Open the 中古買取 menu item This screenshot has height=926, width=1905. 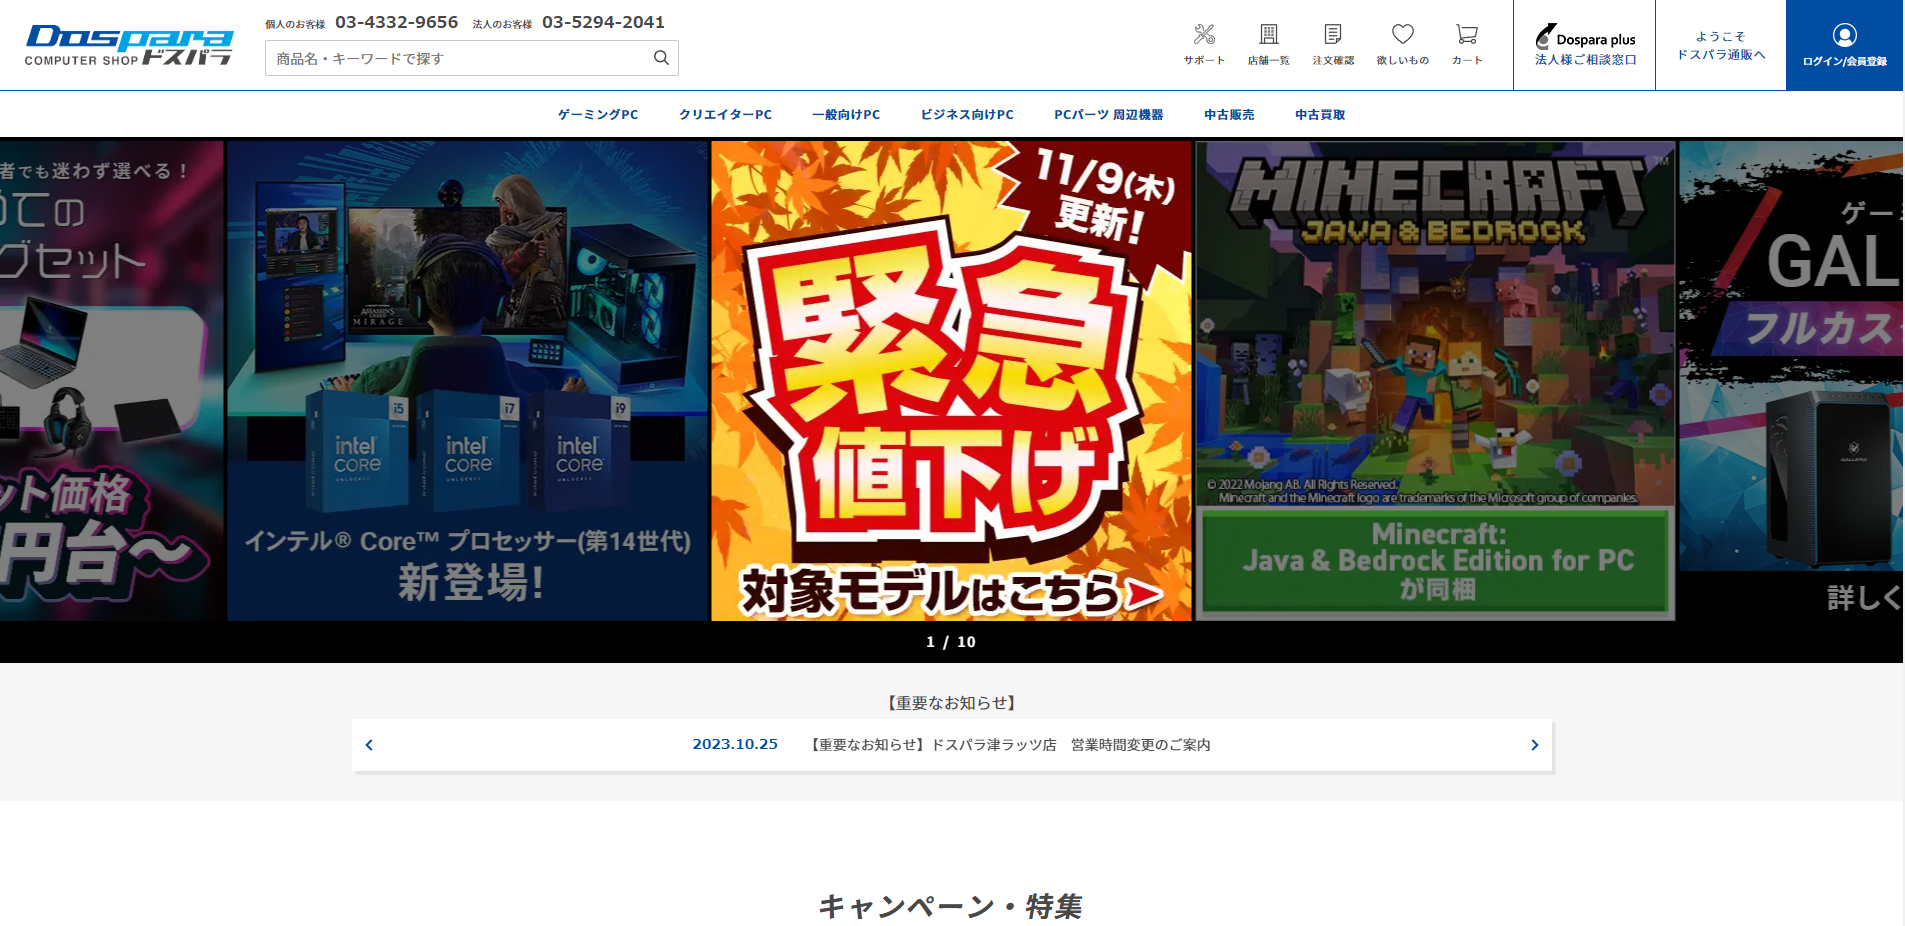(x=1319, y=115)
